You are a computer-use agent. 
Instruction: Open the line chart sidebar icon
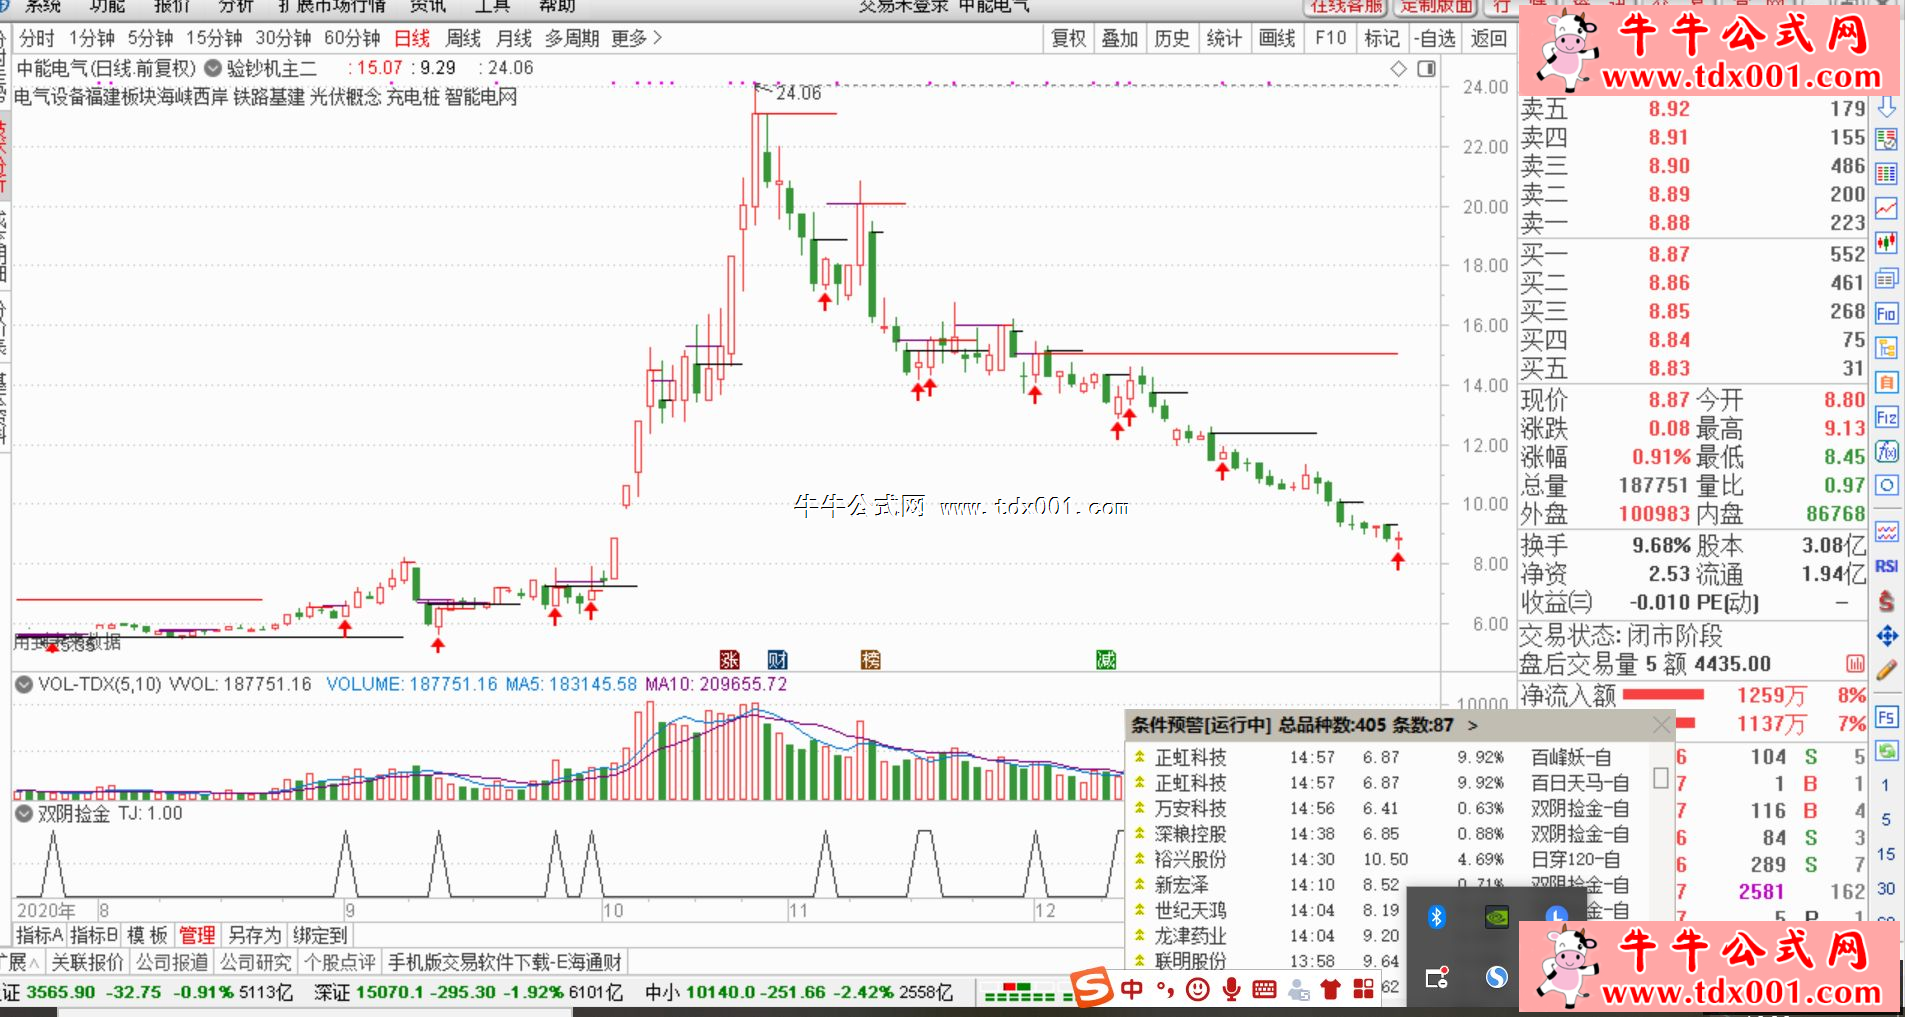click(1886, 209)
